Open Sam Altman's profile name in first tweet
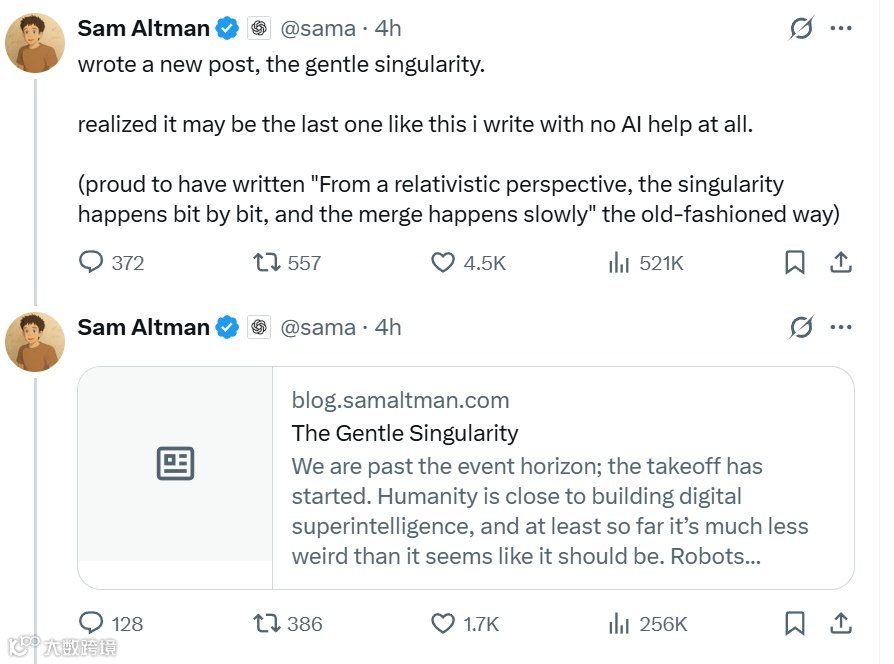This screenshot has width=894, height=664. 144,28
